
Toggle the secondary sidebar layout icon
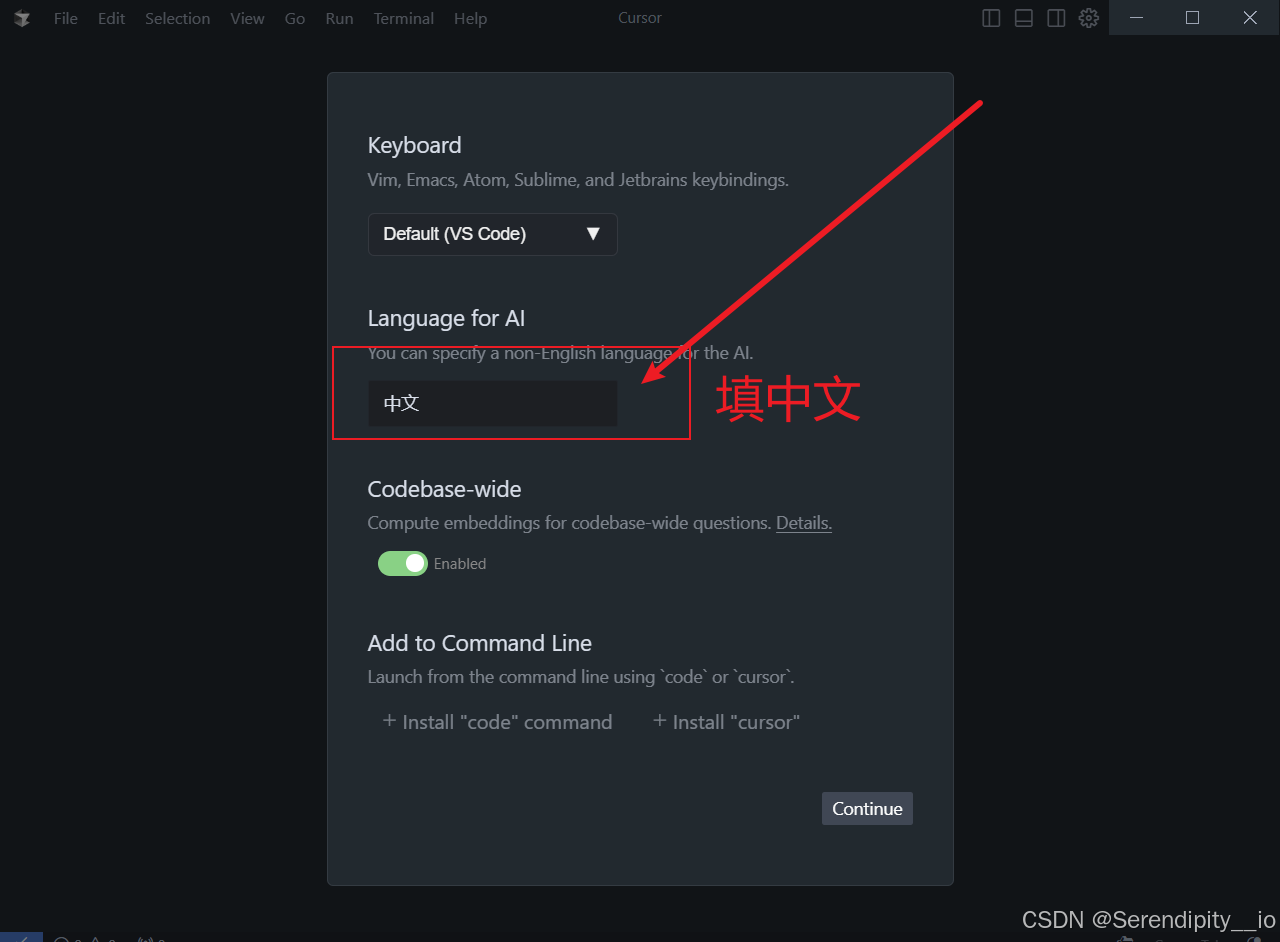tap(1056, 18)
